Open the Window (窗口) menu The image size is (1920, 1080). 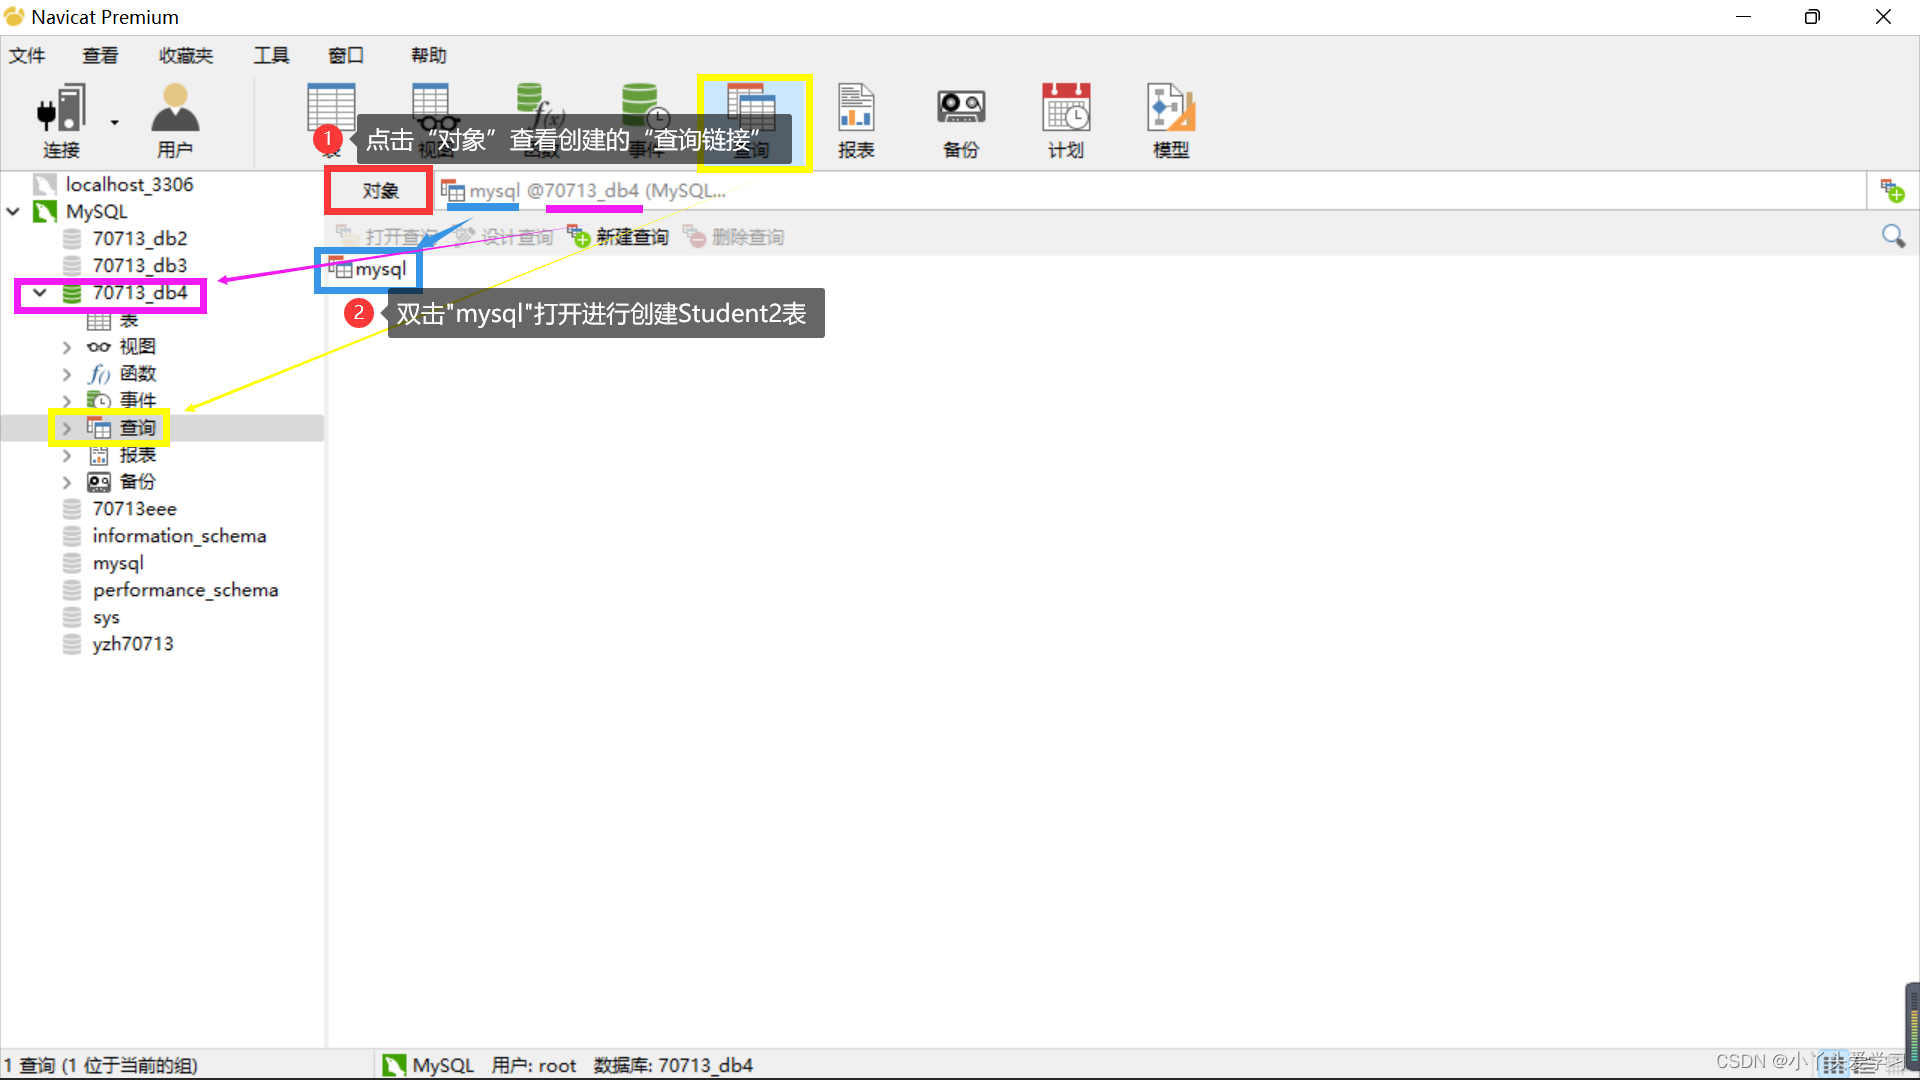tap(346, 55)
